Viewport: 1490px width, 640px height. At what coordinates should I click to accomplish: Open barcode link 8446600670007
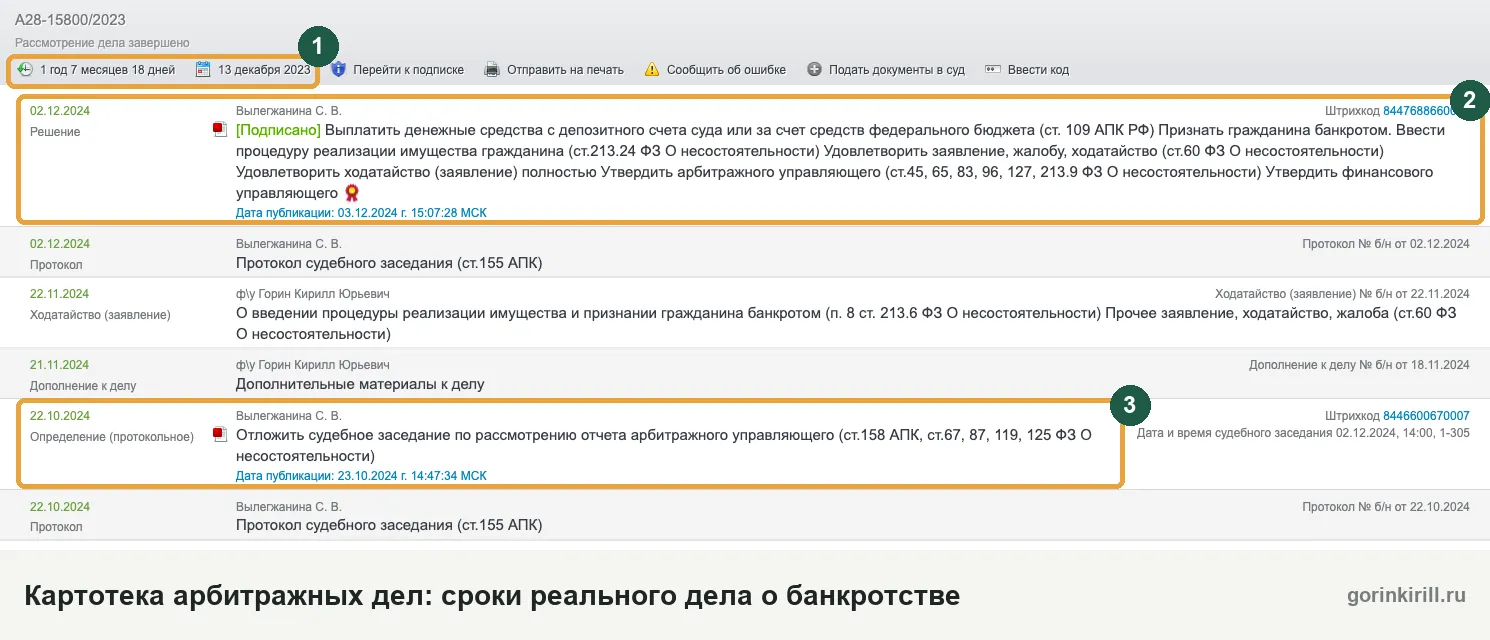(x=1426, y=416)
